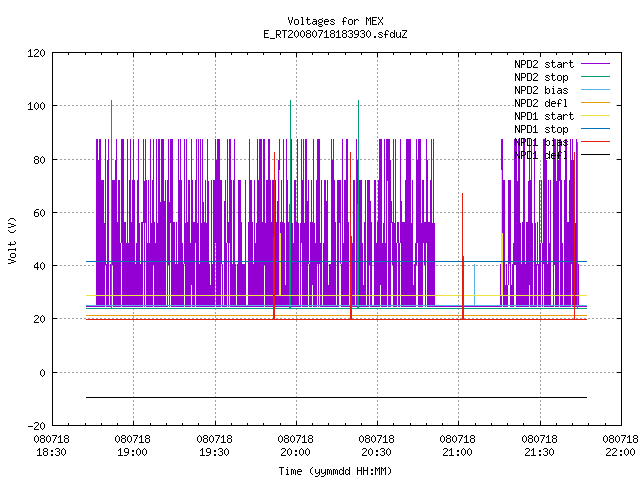Click the Time (yymmdd HH:MM) axis label
The height and width of the screenshot is (480, 640).
[335, 471]
